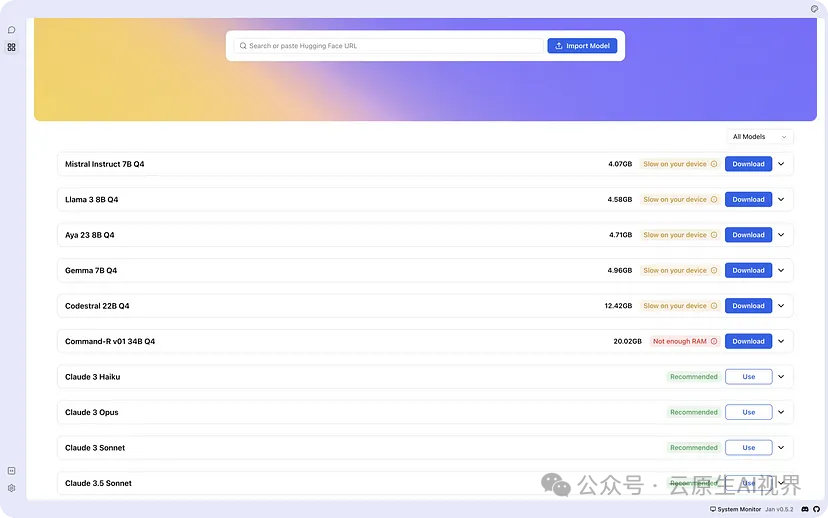This screenshot has width=828, height=518.
Task: Click the info icon on Llama 3 8B Q4's slow warning
Action: 714,200
